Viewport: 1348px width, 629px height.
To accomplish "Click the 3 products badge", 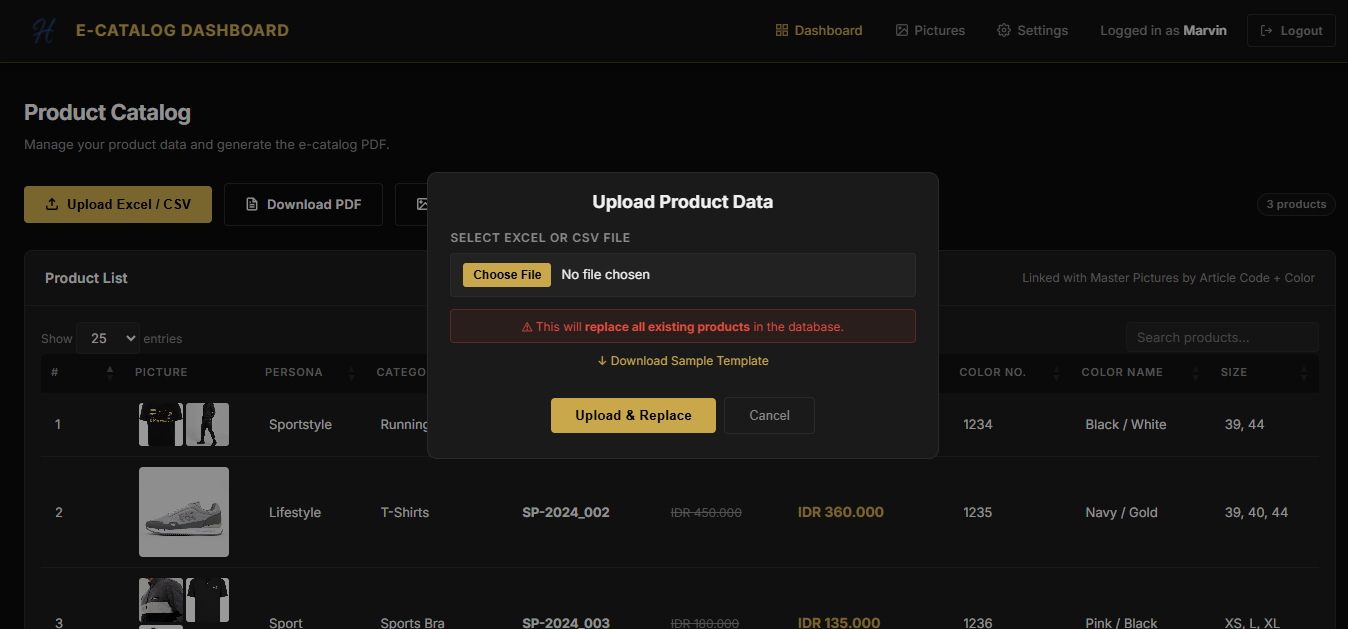I will (1296, 204).
